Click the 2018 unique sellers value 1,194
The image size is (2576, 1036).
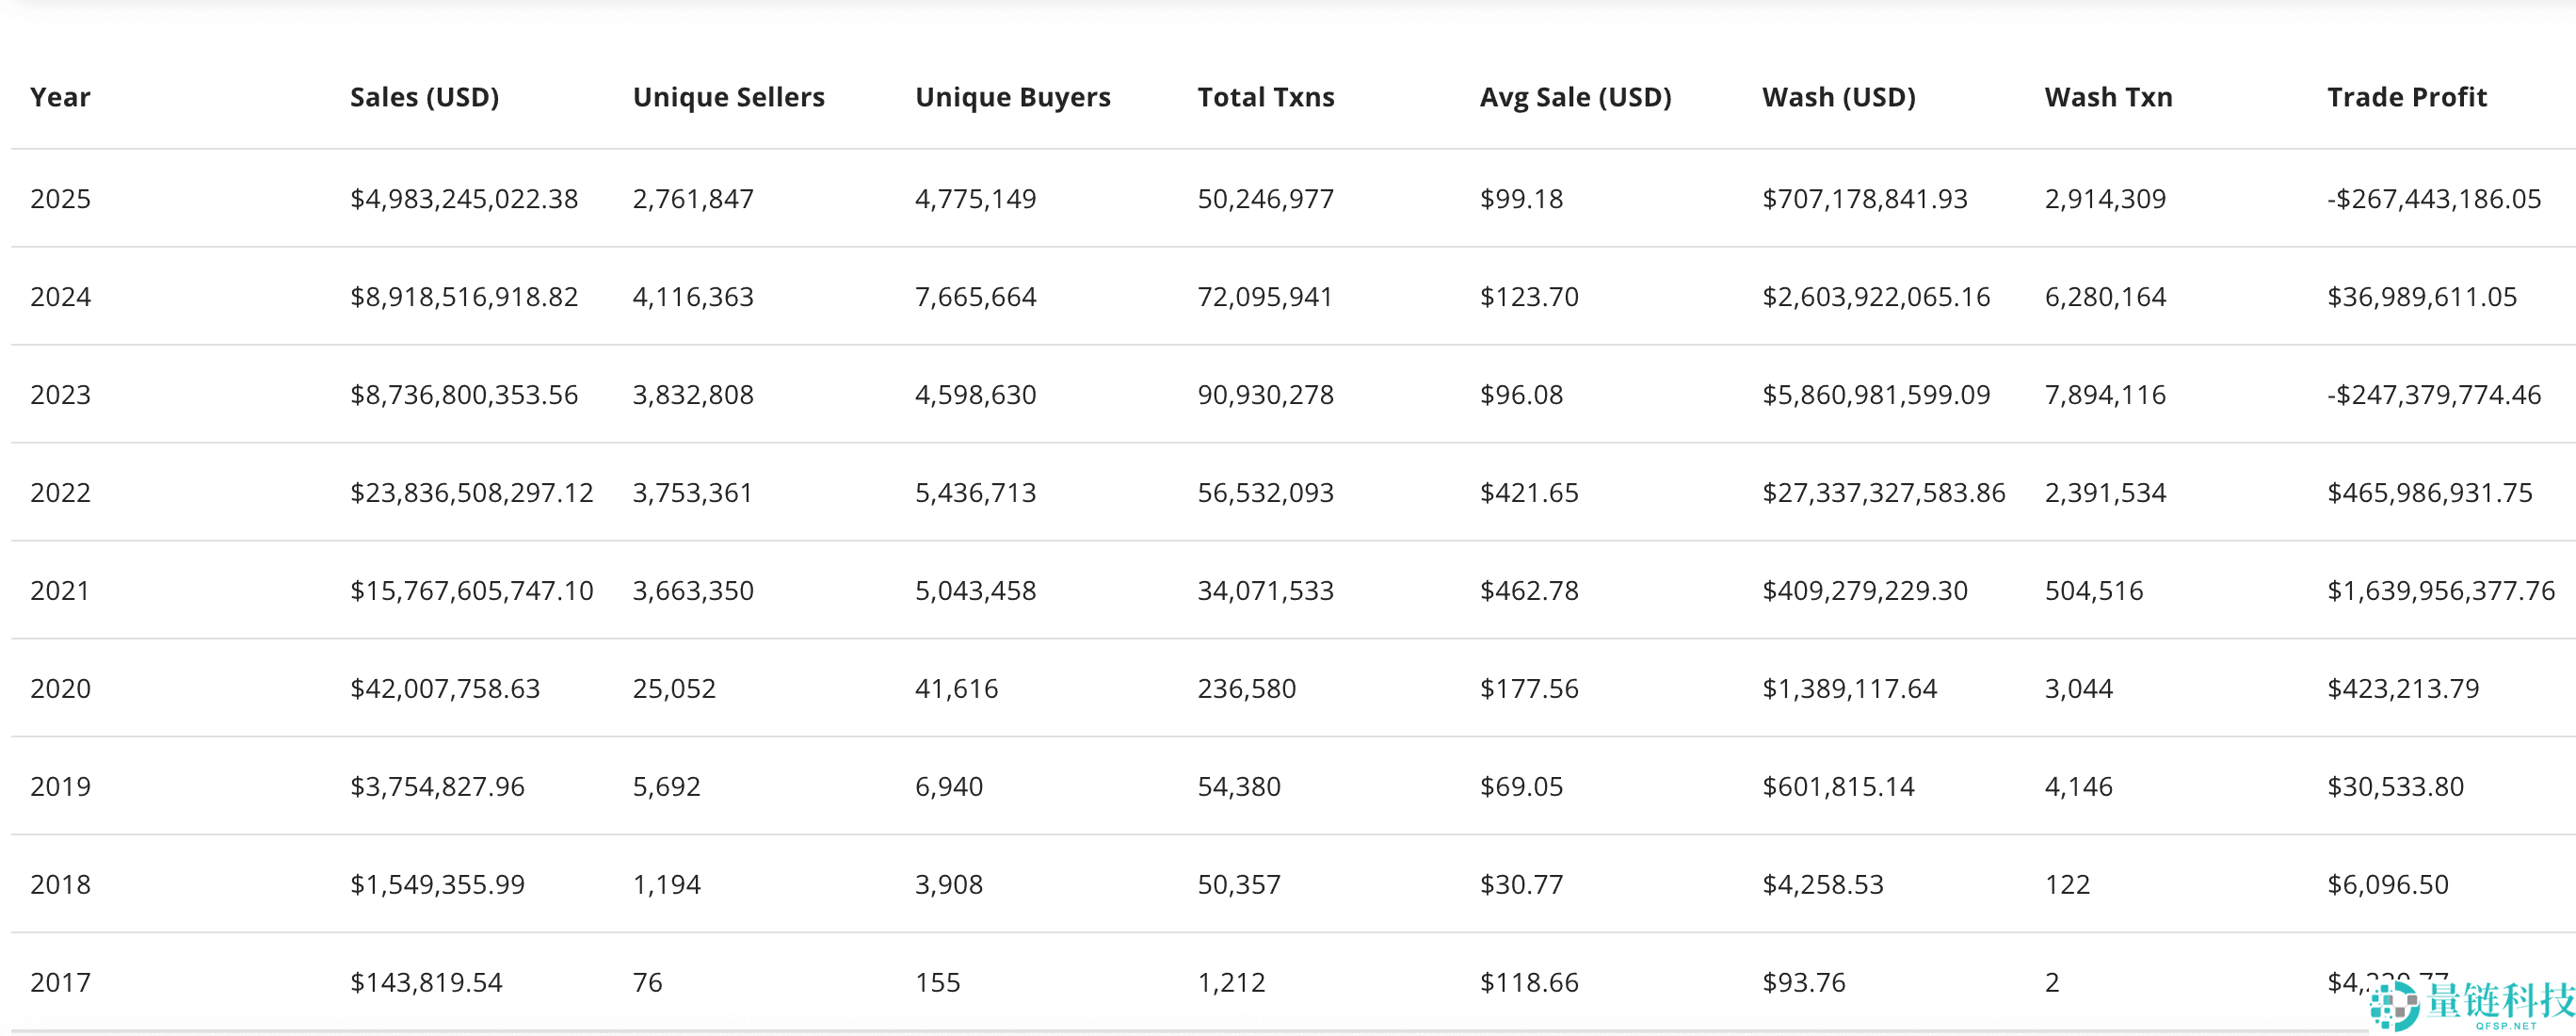tap(666, 885)
